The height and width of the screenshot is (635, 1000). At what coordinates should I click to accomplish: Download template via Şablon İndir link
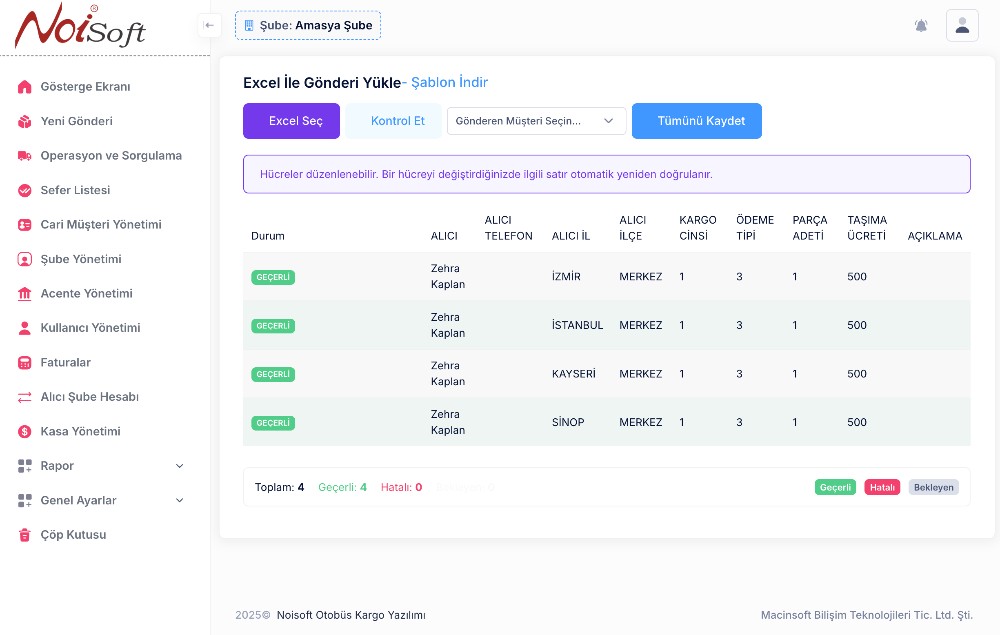449,83
